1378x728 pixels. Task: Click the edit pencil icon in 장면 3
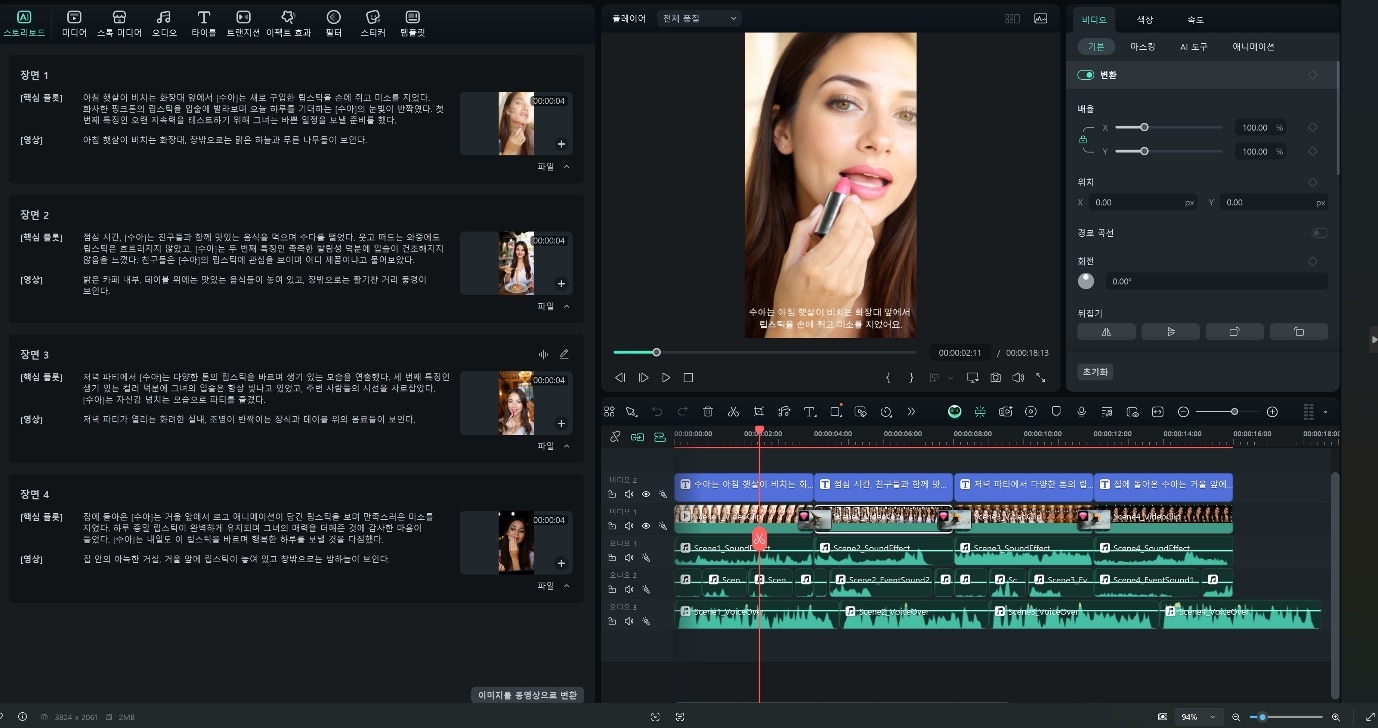point(564,354)
